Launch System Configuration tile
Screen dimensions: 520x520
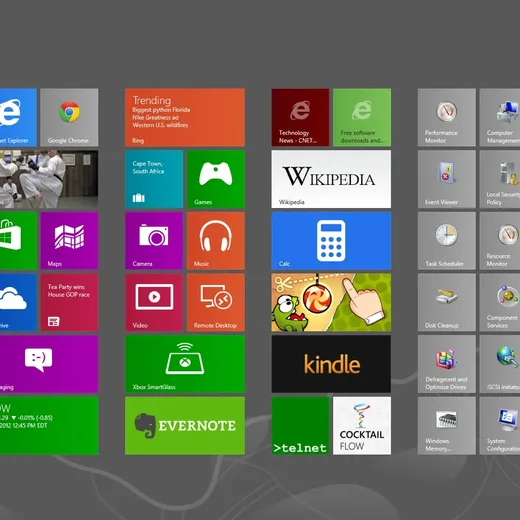point(500,426)
